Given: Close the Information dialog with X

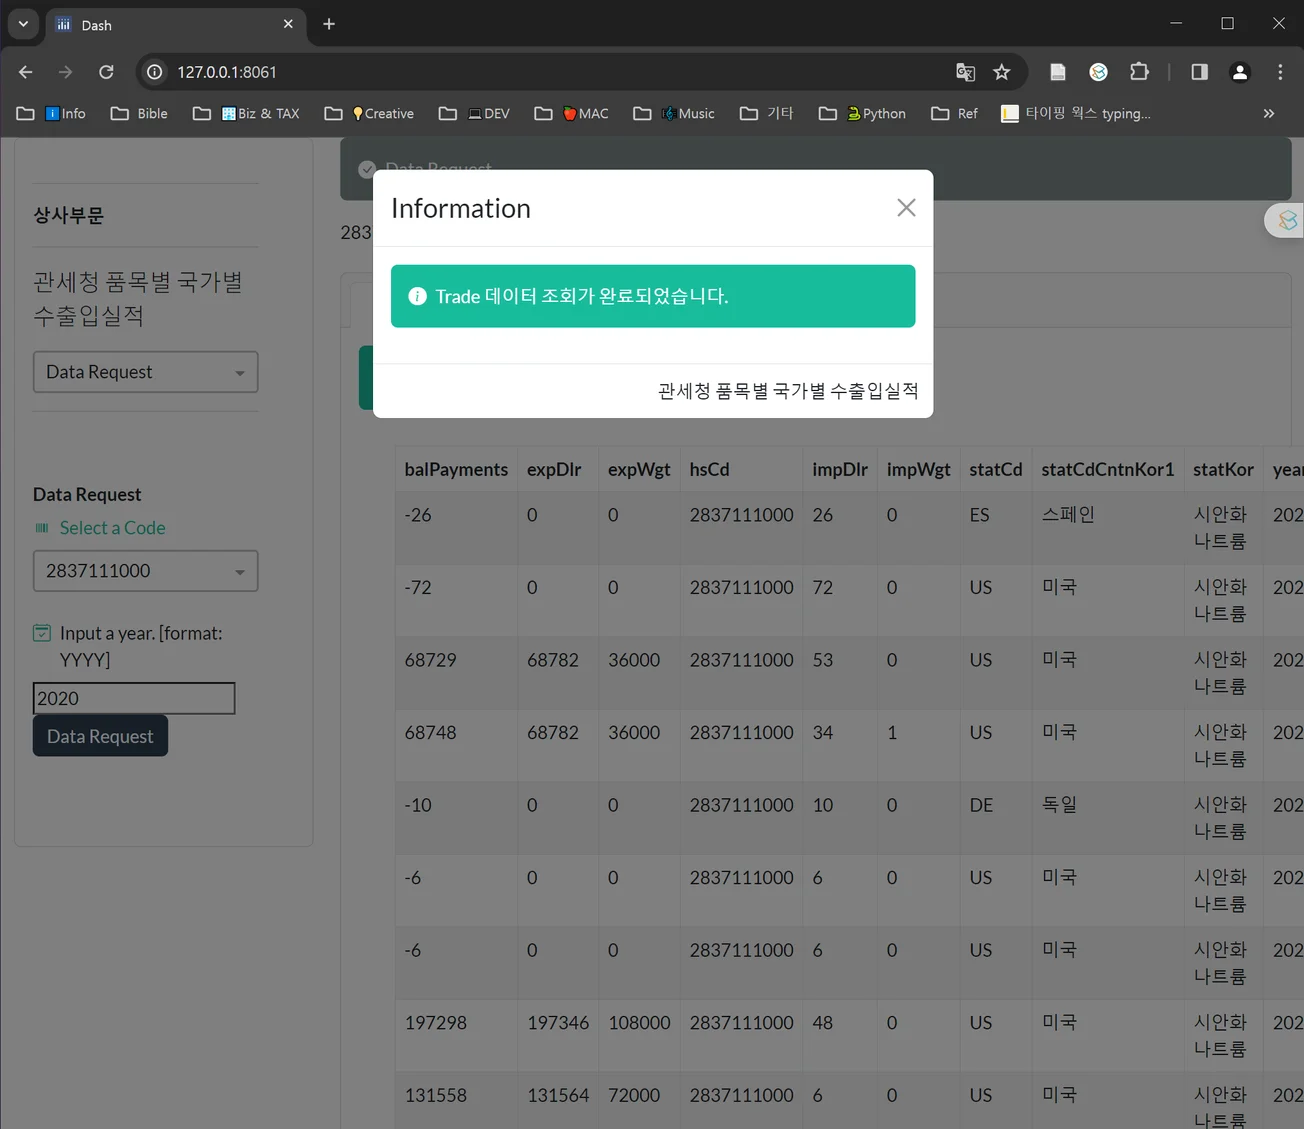Looking at the screenshot, I should (906, 207).
